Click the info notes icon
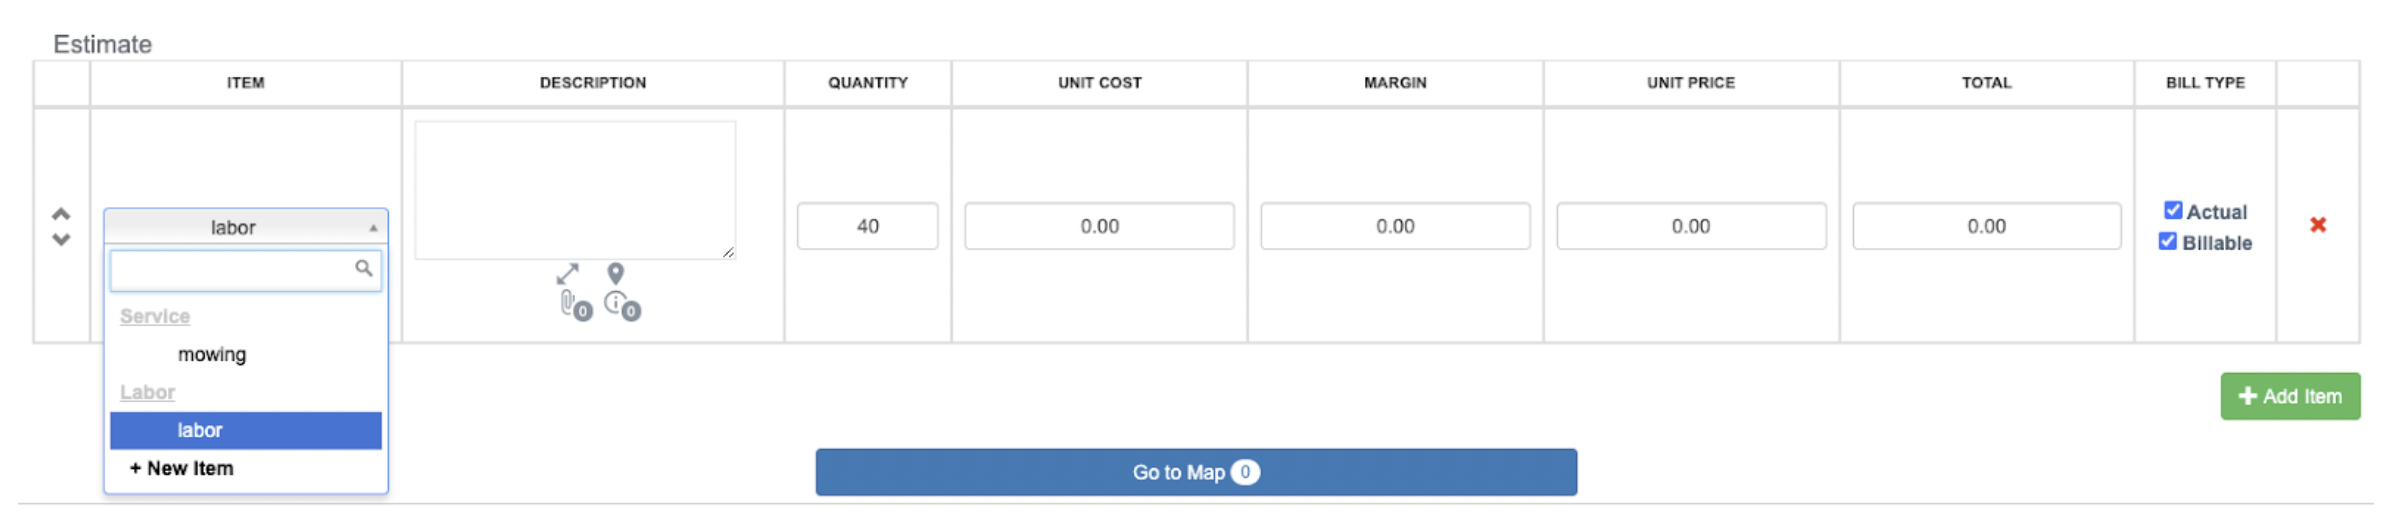 tap(617, 303)
